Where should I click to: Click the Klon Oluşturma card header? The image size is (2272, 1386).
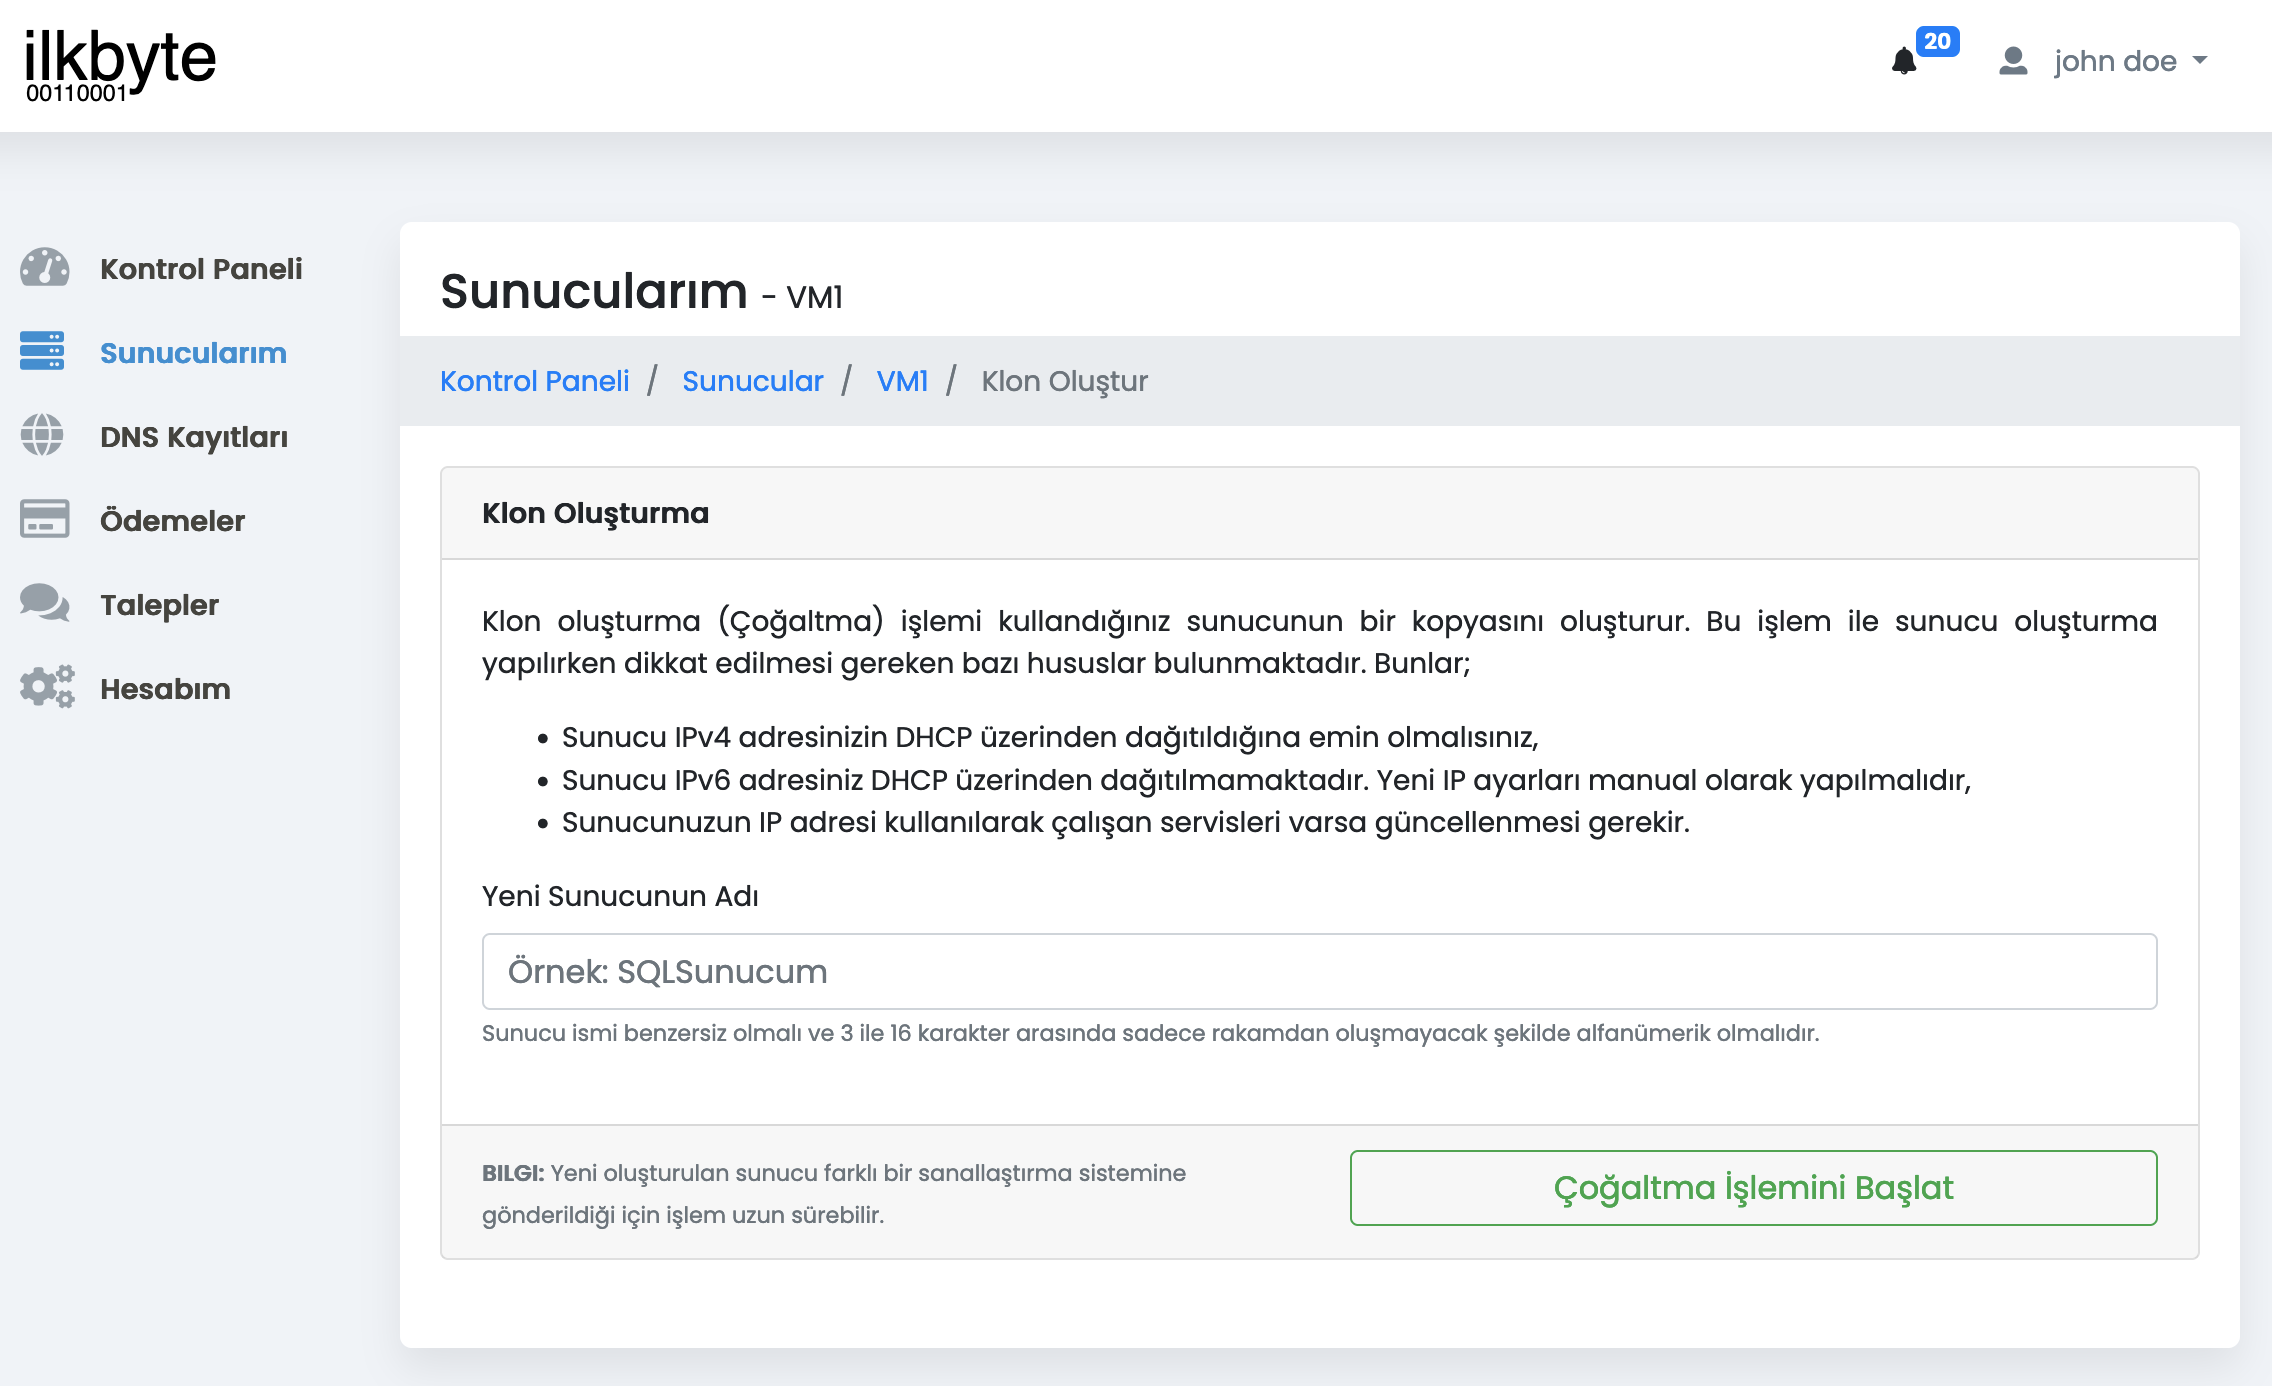(x=1319, y=513)
